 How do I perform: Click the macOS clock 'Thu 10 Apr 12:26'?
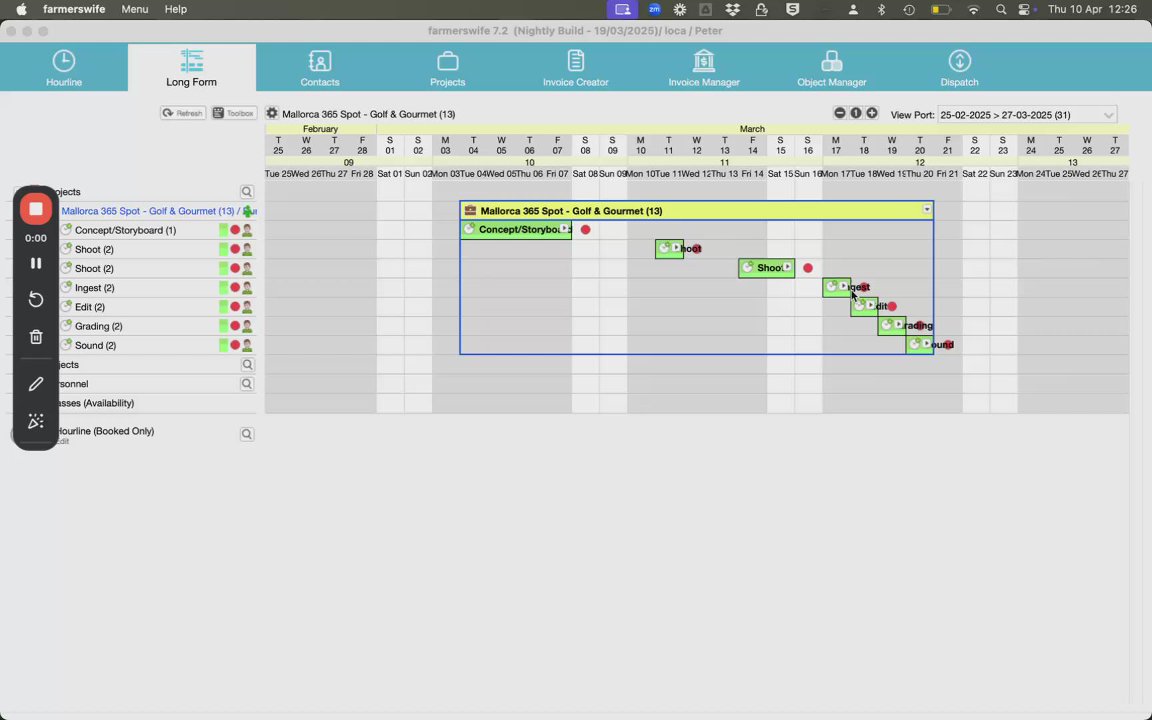tap(1092, 10)
